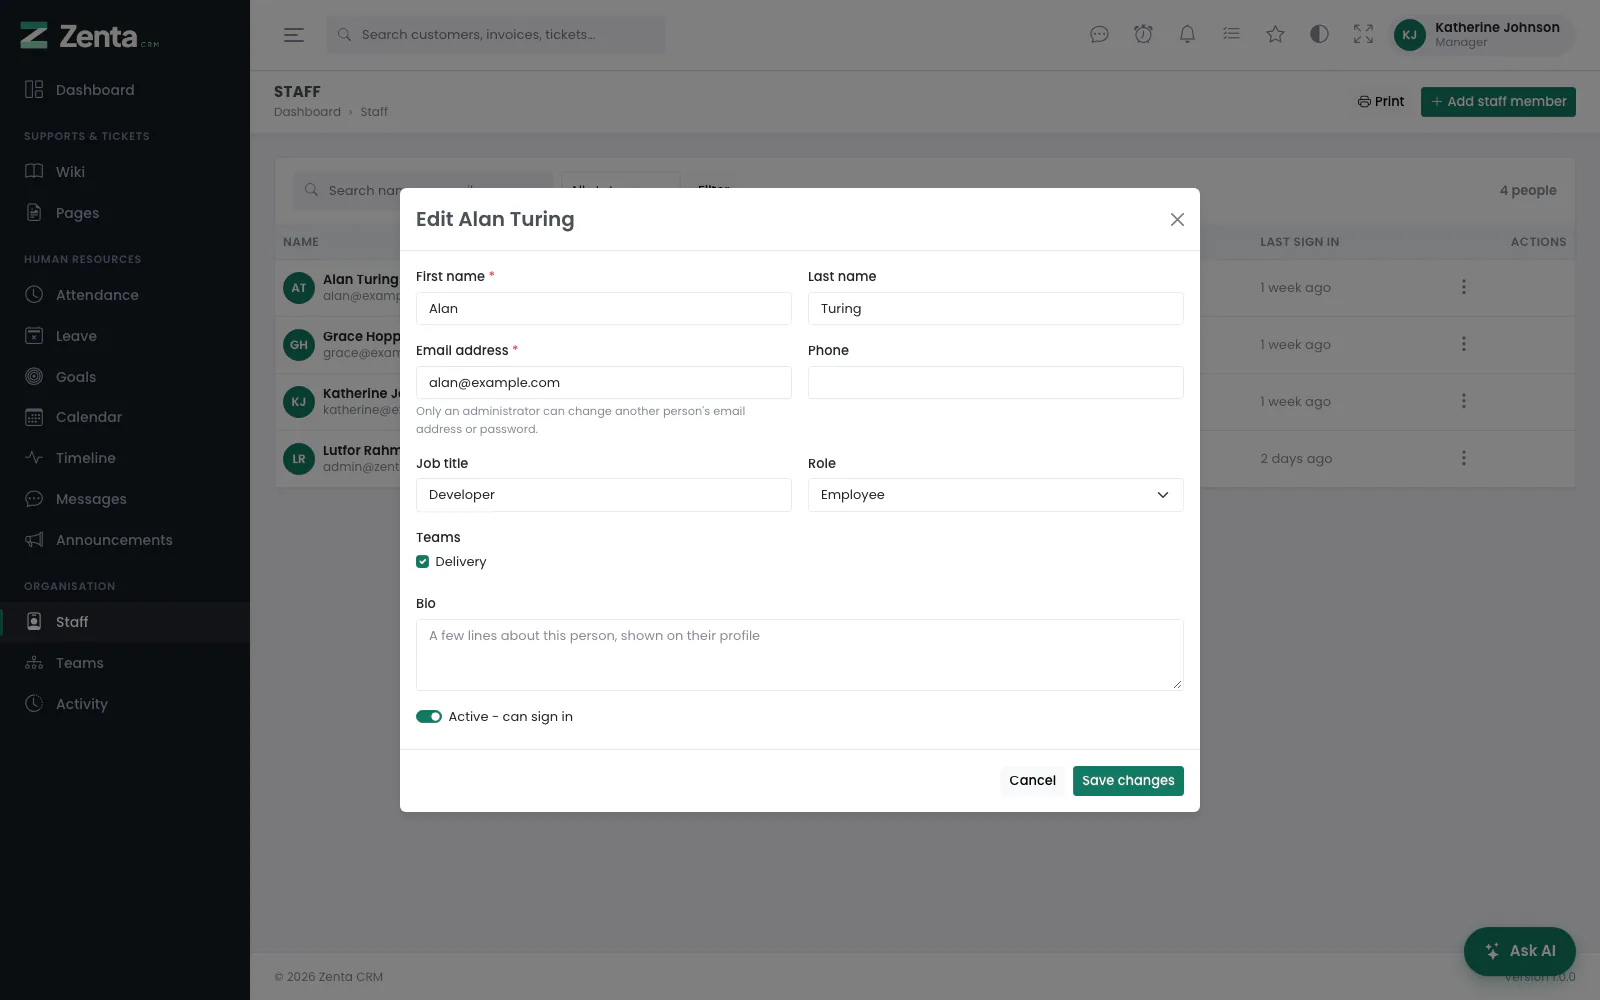
Task: Open Calendar in sidebar
Action: pos(125,417)
